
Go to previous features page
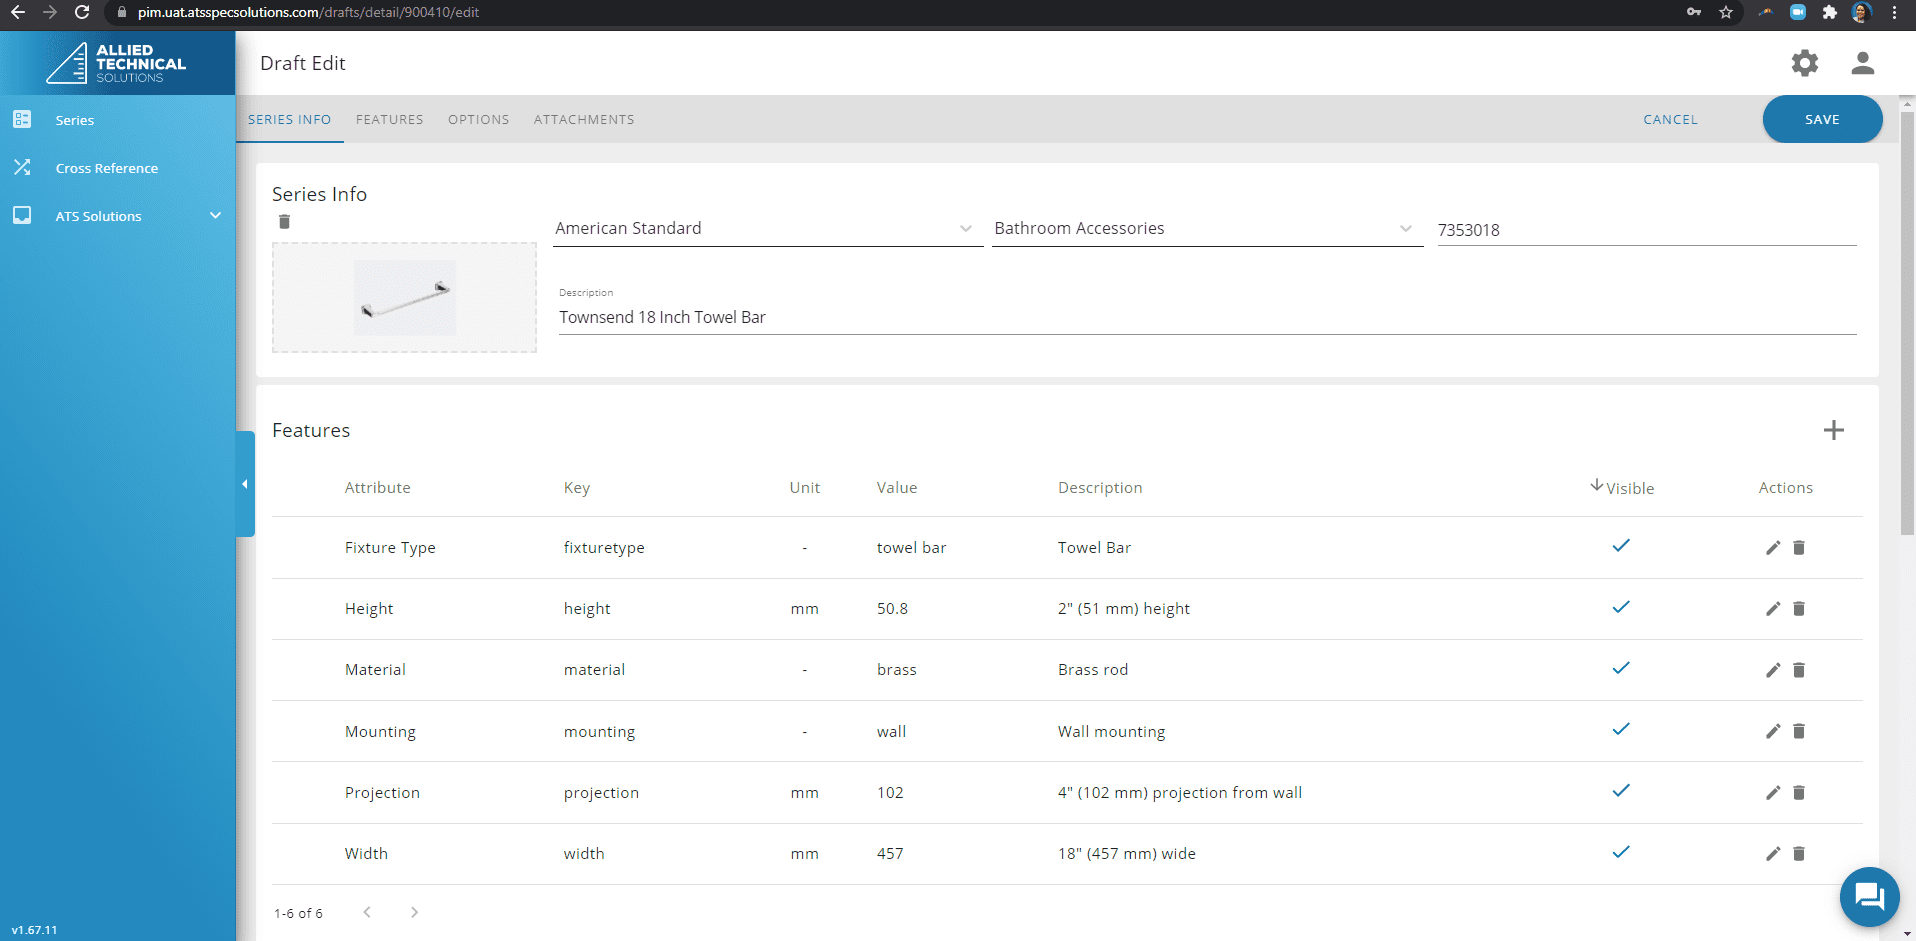pos(367,912)
